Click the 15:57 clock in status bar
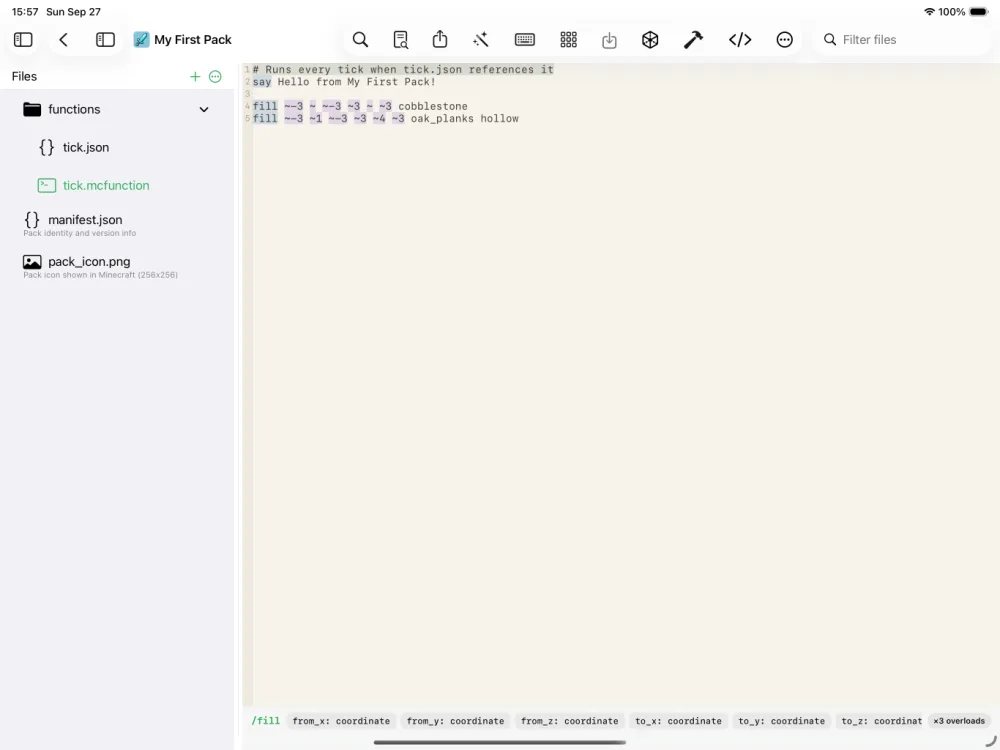1000x750 pixels. 25,11
